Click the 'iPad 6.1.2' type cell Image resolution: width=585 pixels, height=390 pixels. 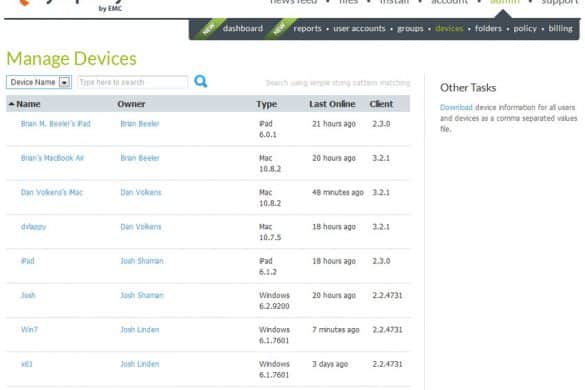click(x=268, y=266)
